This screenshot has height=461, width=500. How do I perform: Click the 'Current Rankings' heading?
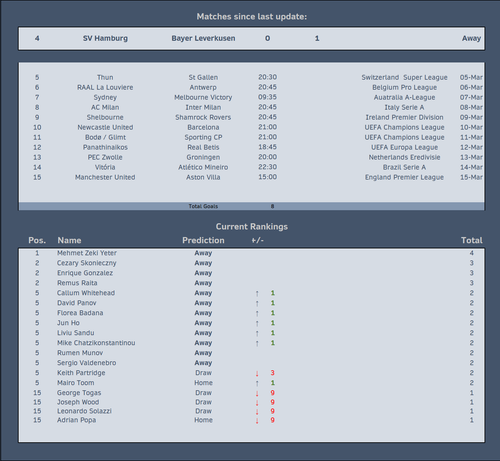252,227
